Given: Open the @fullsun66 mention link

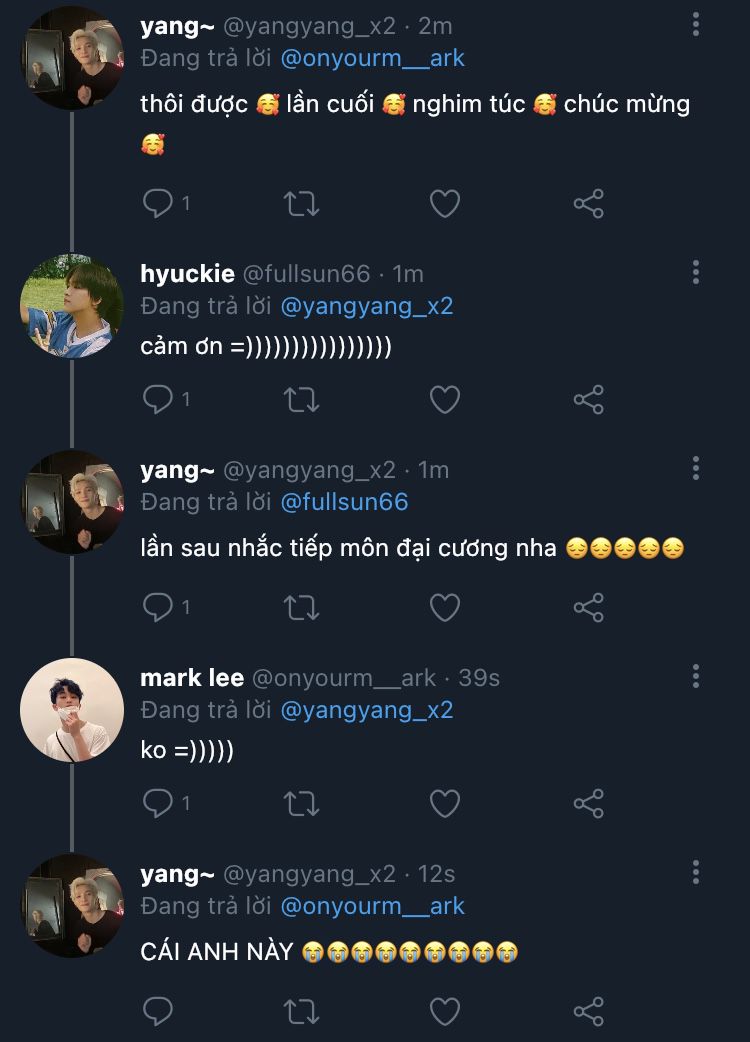Looking at the screenshot, I should (344, 502).
